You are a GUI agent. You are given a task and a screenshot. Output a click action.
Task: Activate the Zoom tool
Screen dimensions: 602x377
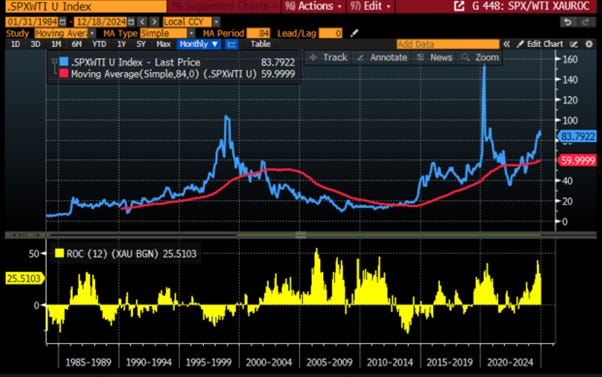pyautogui.click(x=480, y=58)
